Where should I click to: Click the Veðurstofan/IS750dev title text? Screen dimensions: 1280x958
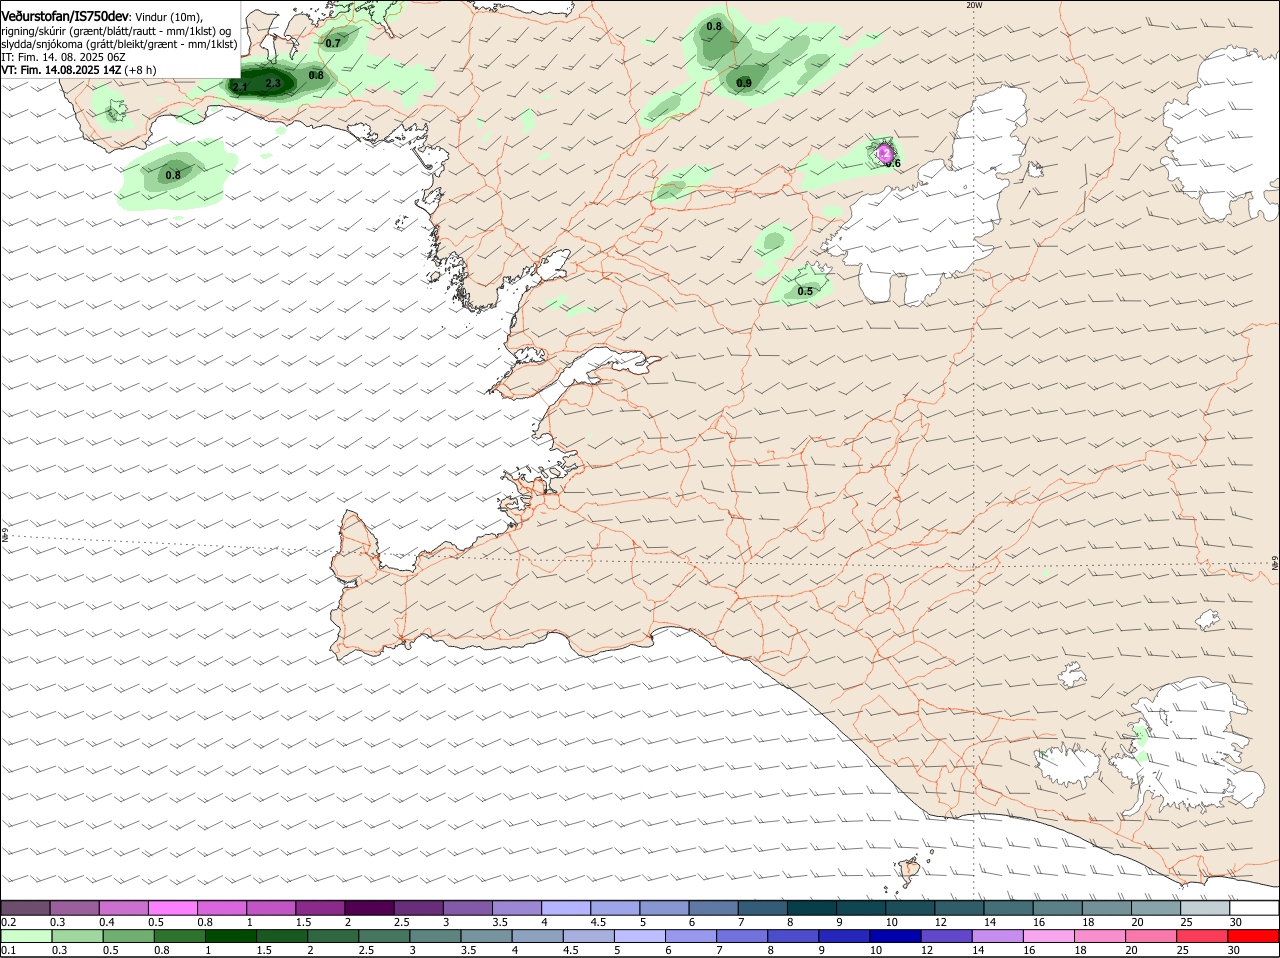click(64, 16)
